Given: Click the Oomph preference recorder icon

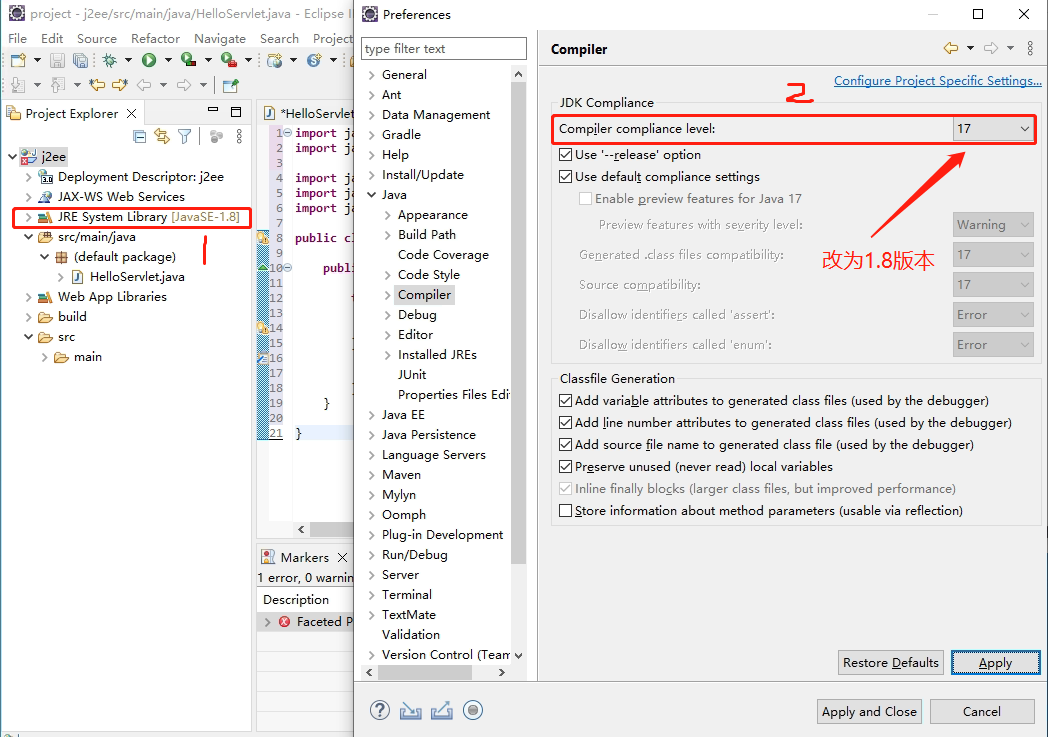Looking at the screenshot, I should click(x=473, y=710).
